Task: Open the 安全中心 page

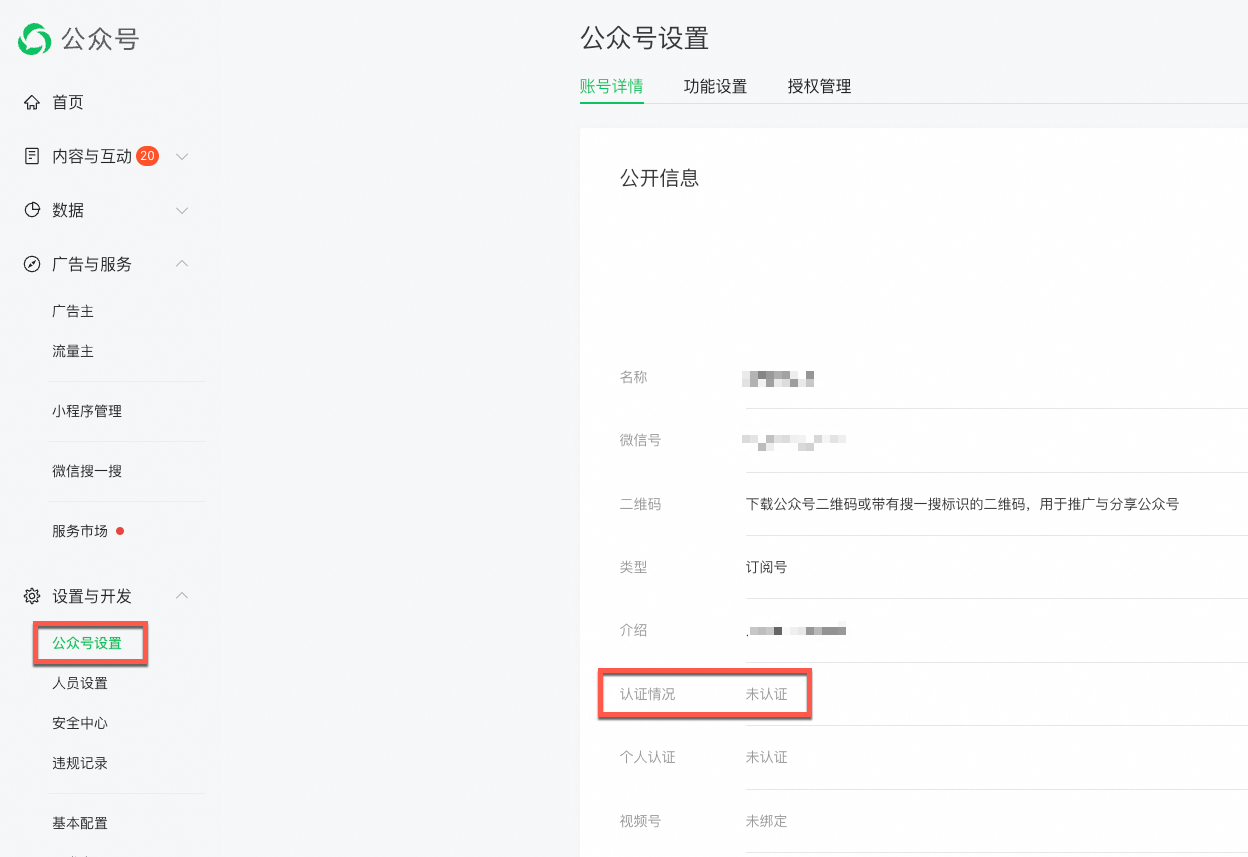Action: 80,723
